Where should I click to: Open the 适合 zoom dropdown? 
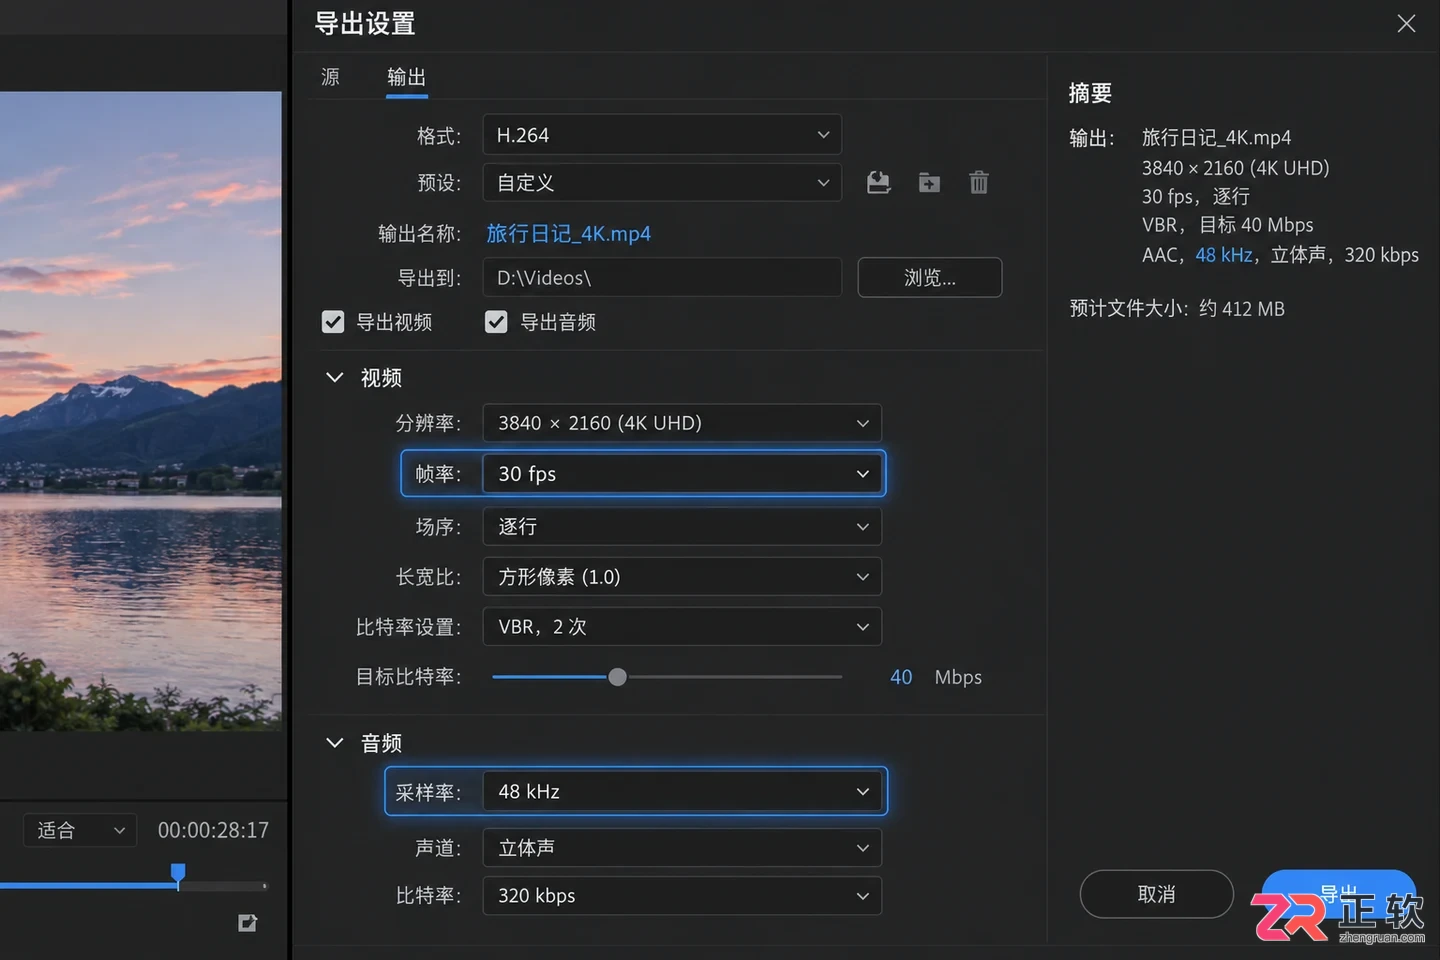(x=80, y=830)
